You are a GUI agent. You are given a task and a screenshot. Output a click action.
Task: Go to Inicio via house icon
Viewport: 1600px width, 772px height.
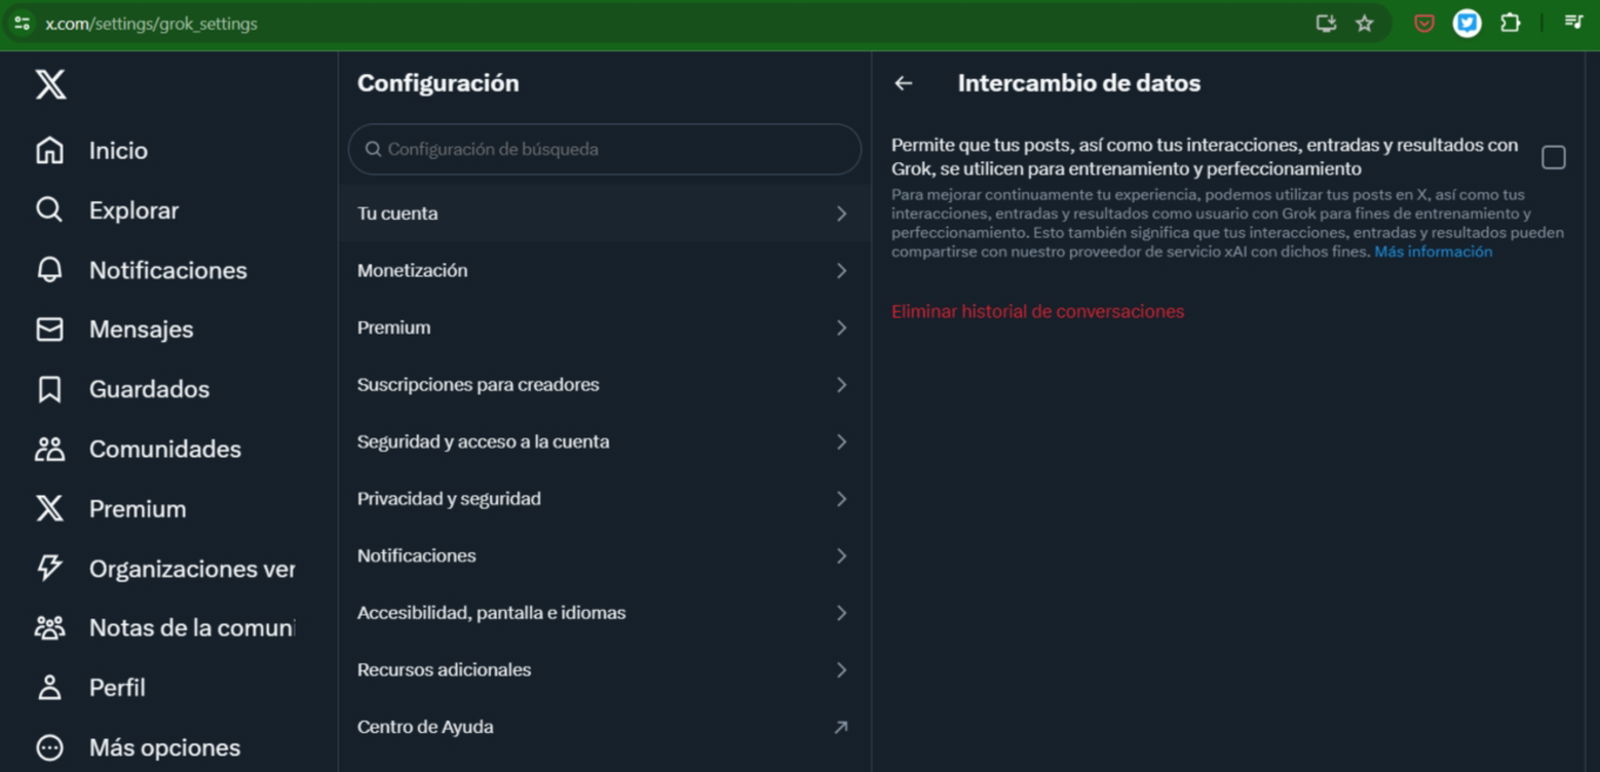coord(50,150)
